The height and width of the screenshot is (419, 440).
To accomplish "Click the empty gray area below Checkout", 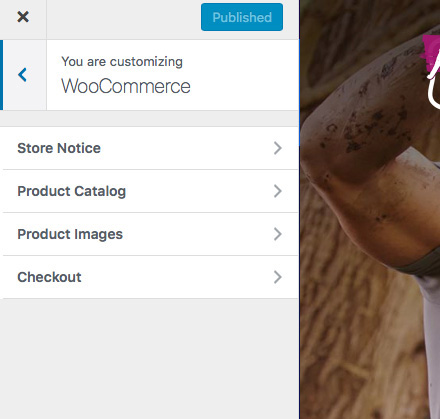I will pyautogui.click(x=149, y=358).
